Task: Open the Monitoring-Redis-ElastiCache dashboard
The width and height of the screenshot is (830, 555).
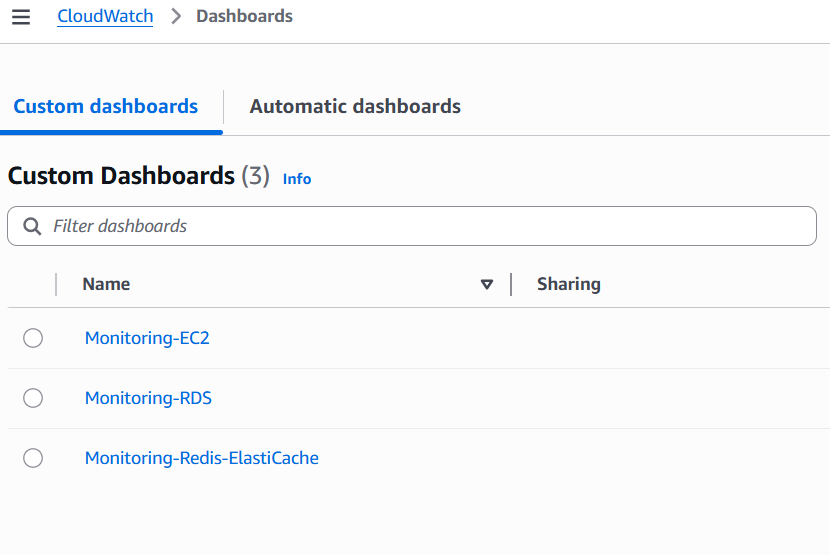Action: click(201, 458)
